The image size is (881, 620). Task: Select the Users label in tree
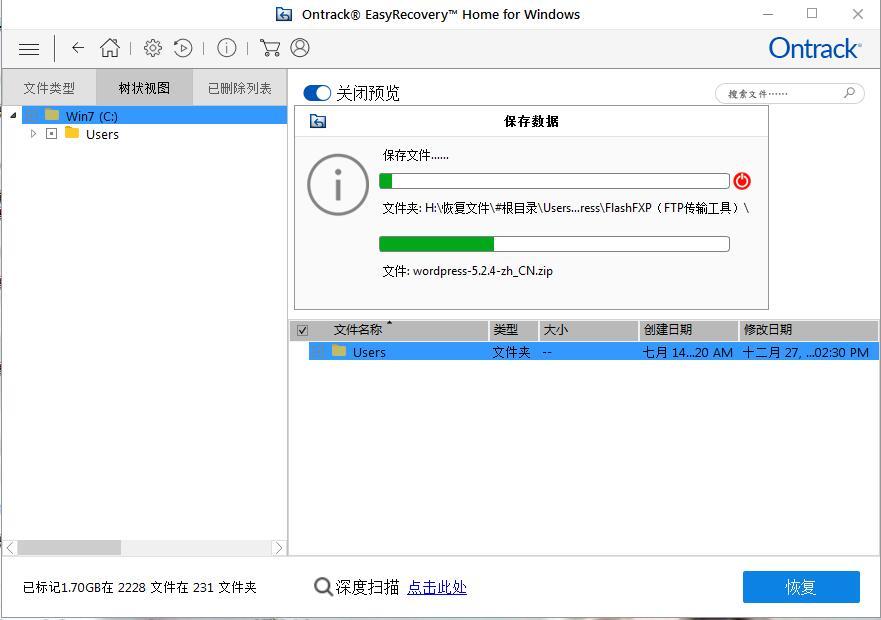tap(102, 134)
